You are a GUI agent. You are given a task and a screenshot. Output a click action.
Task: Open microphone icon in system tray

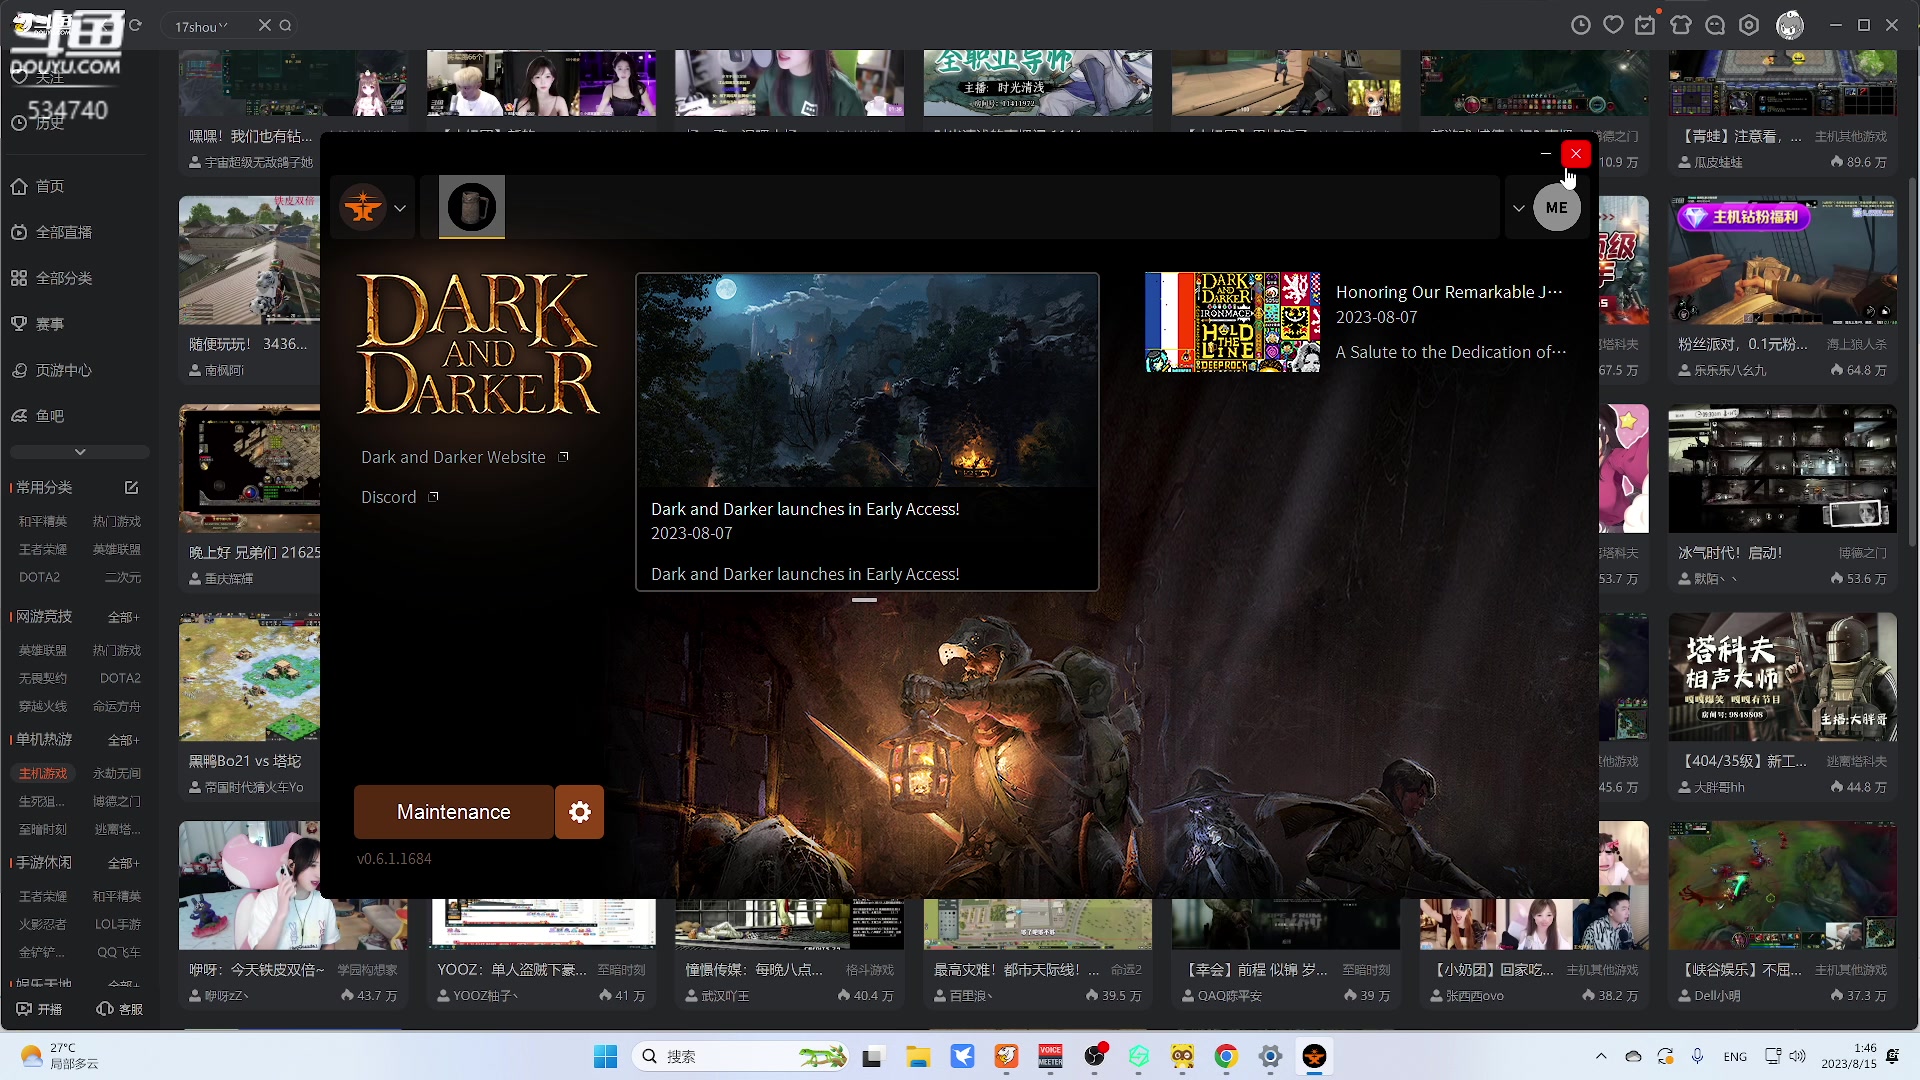tap(1697, 1057)
